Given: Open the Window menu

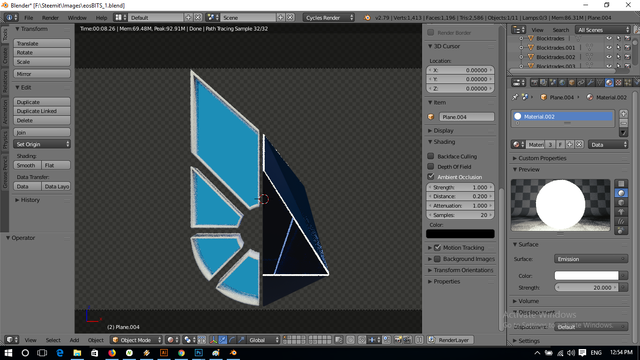Looking at the screenshot, I should 77,18.
